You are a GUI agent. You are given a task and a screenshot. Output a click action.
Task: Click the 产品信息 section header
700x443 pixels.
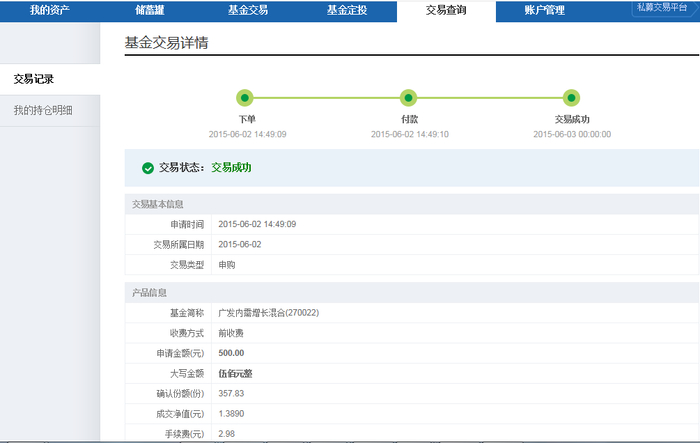pyautogui.click(x=149, y=293)
